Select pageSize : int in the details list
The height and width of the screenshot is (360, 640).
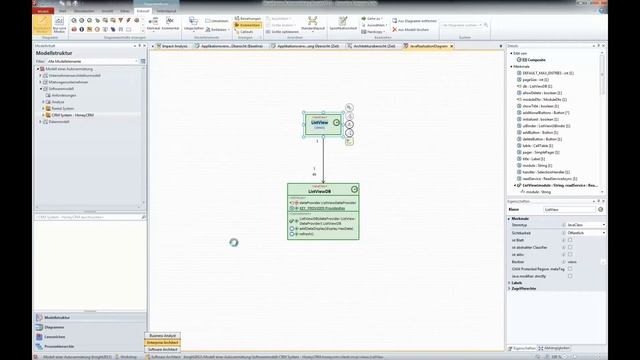click(x=536, y=80)
